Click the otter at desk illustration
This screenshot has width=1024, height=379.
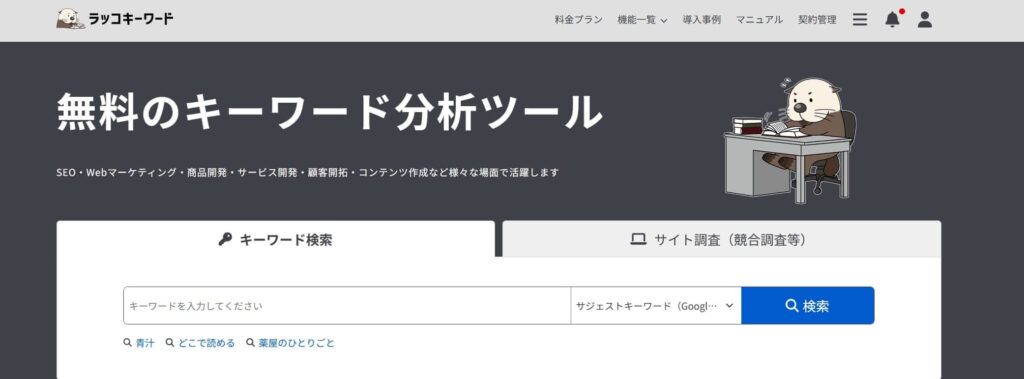tap(790, 139)
